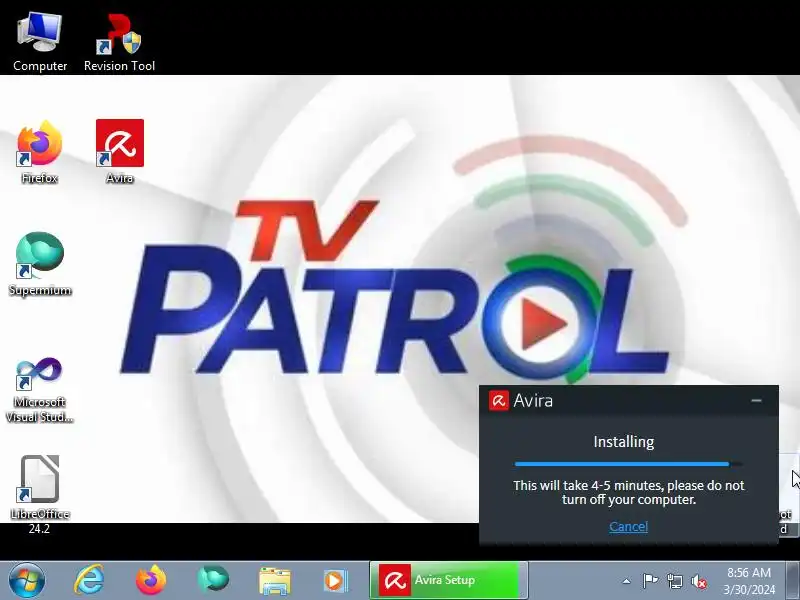Click the muted volume tray icon
The image size is (800, 600).
click(x=699, y=581)
